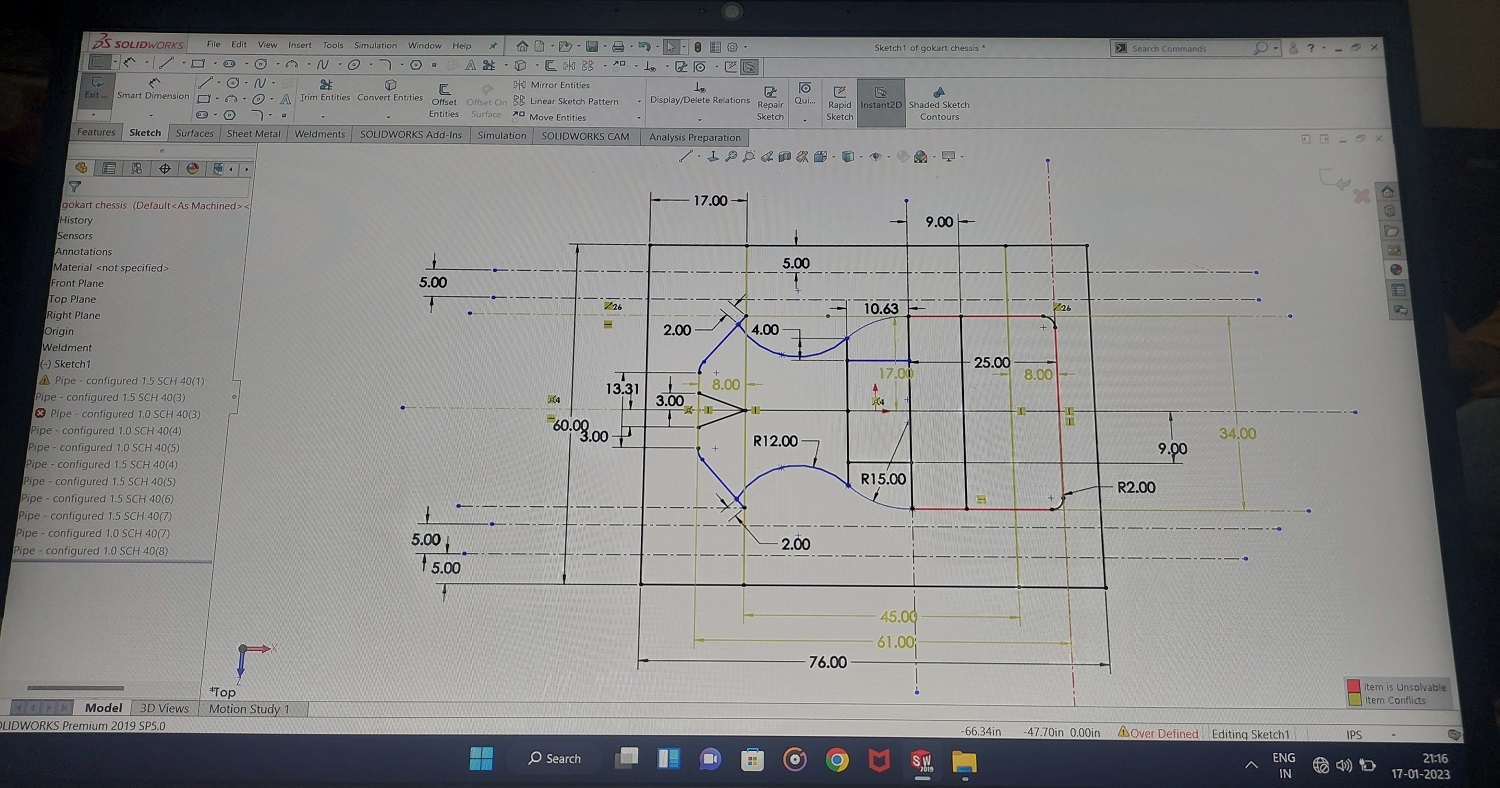This screenshot has width=1500, height=788.
Task: Click the Exit Sketch button
Action: [96, 89]
